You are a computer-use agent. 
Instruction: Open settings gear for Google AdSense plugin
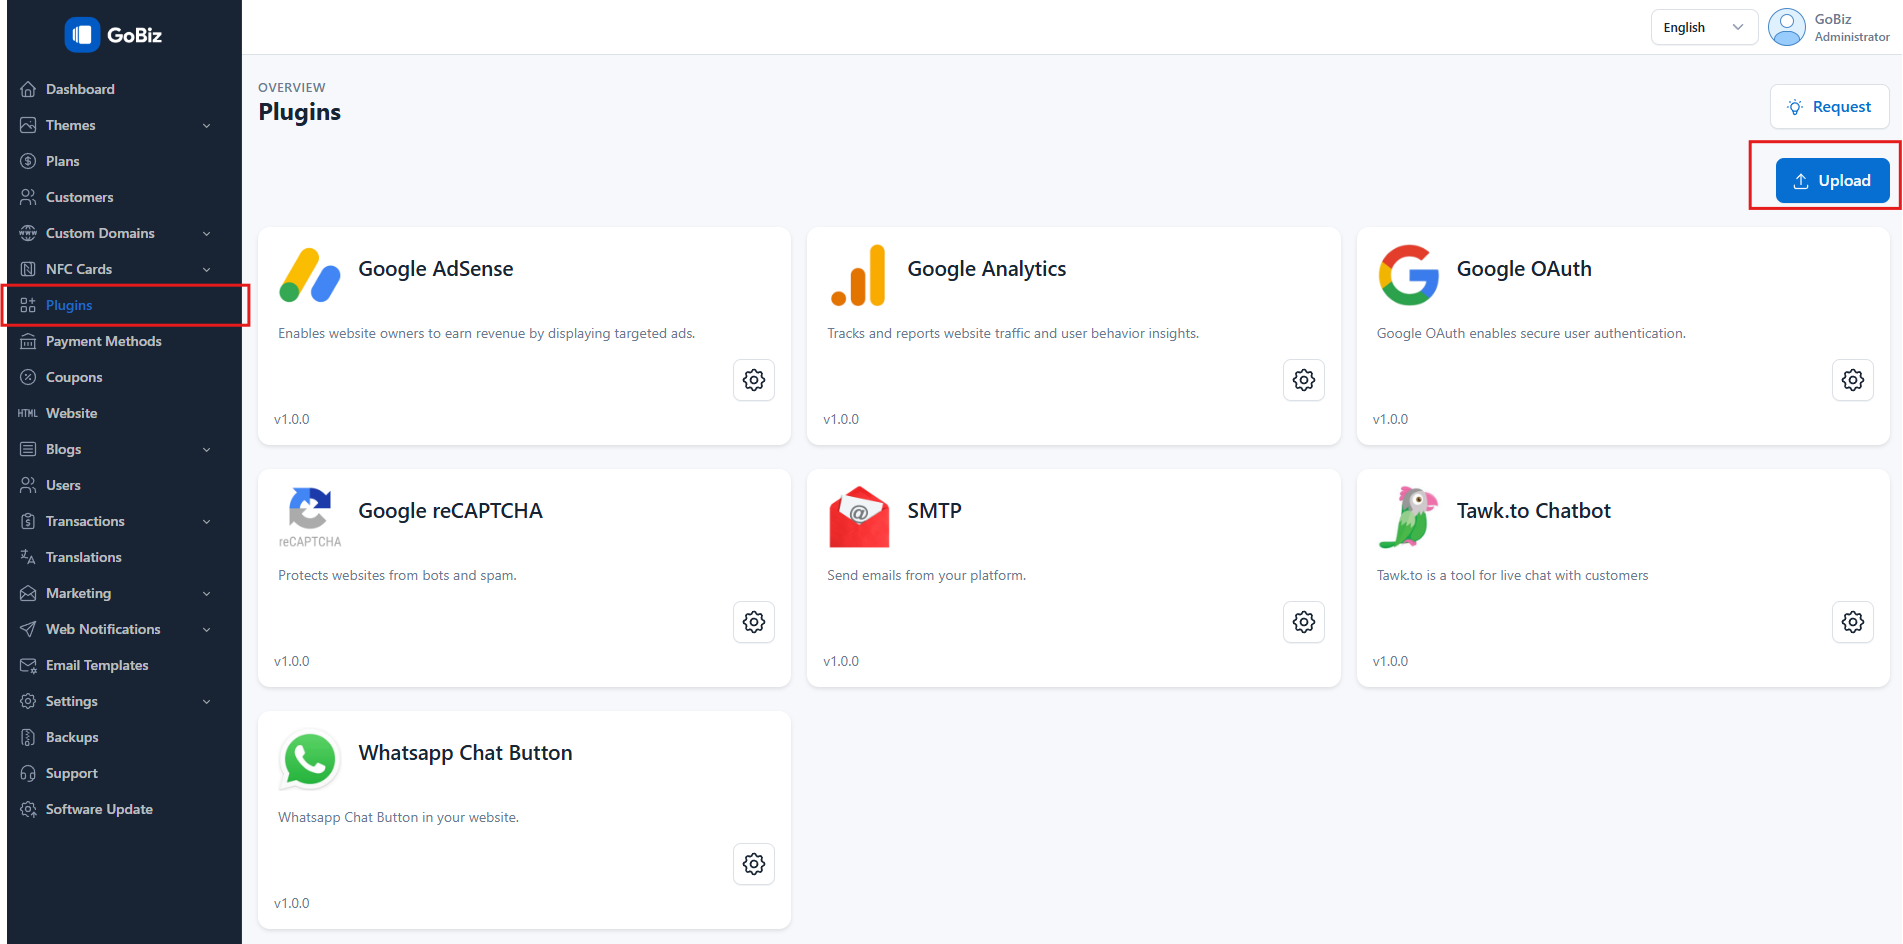(x=754, y=380)
